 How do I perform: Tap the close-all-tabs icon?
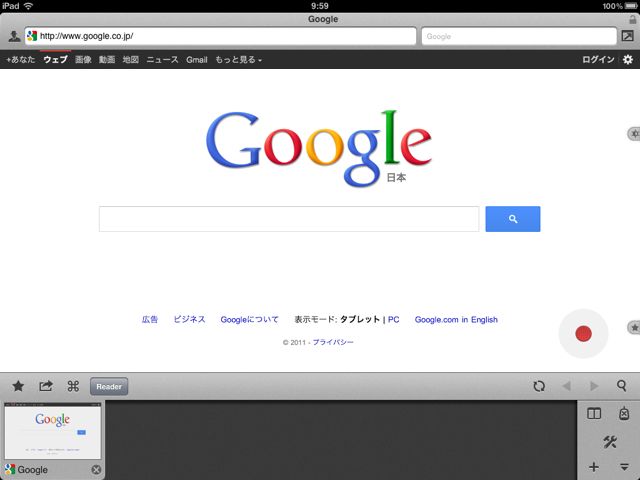coord(624,413)
